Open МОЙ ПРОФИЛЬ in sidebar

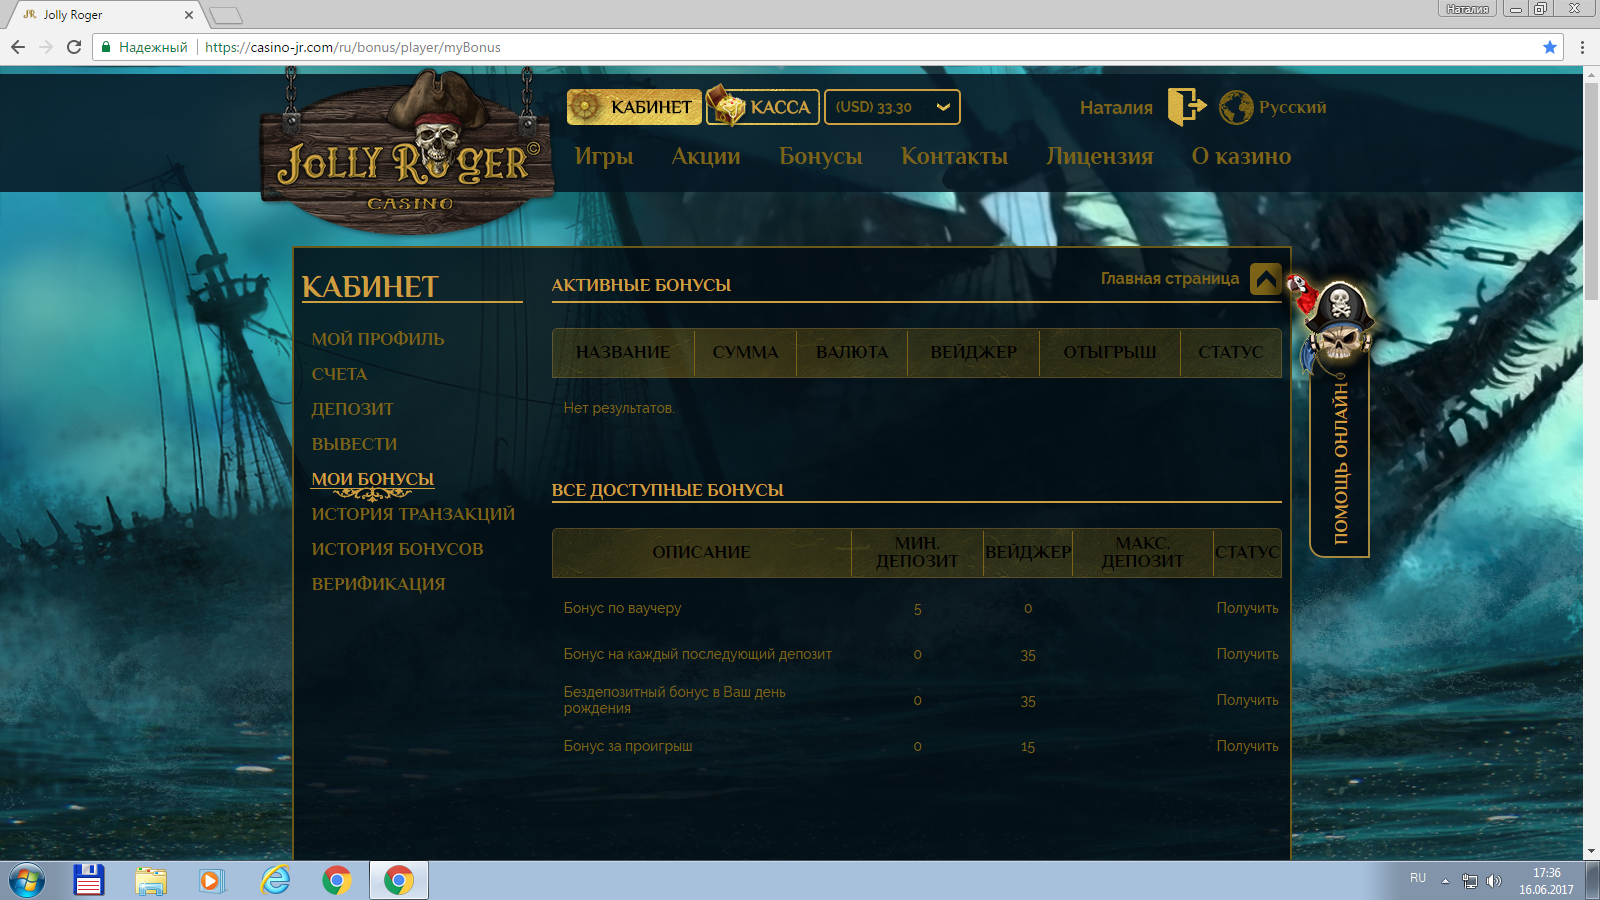pyautogui.click(x=378, y=339)
